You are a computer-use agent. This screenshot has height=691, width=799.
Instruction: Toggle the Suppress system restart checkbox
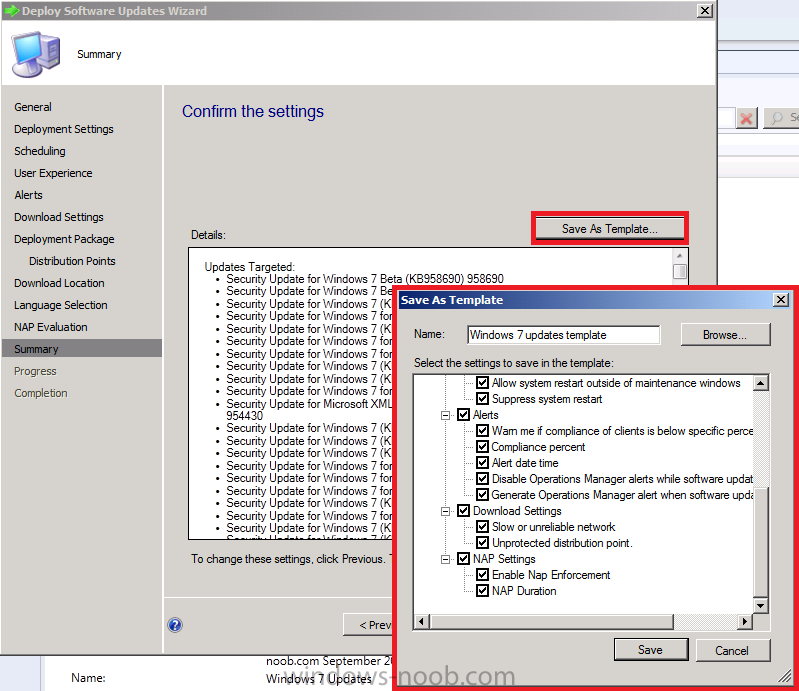(x=483, y=398)
